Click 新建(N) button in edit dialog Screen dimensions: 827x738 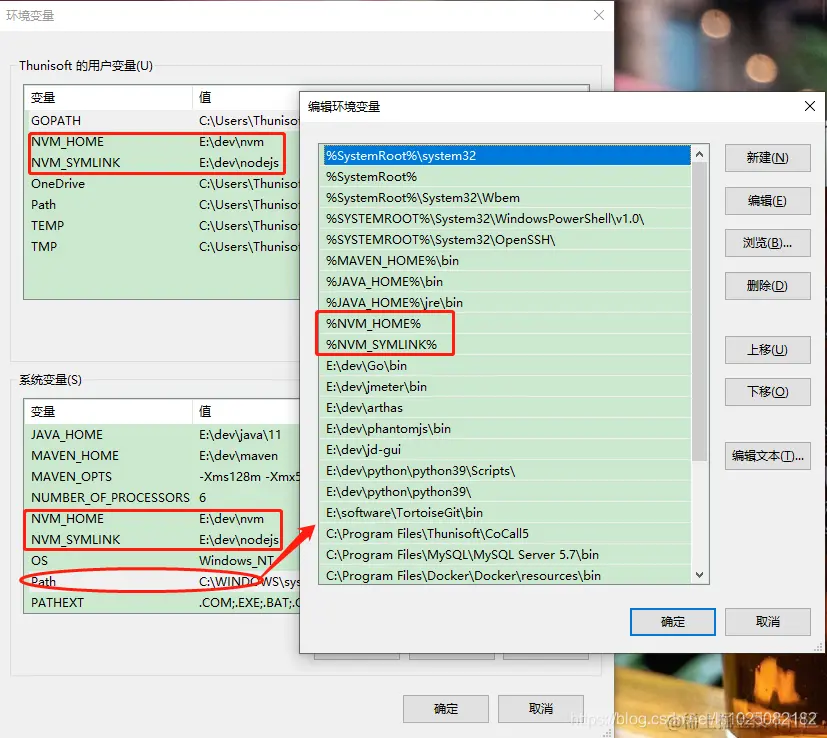[x=767, y=158]
